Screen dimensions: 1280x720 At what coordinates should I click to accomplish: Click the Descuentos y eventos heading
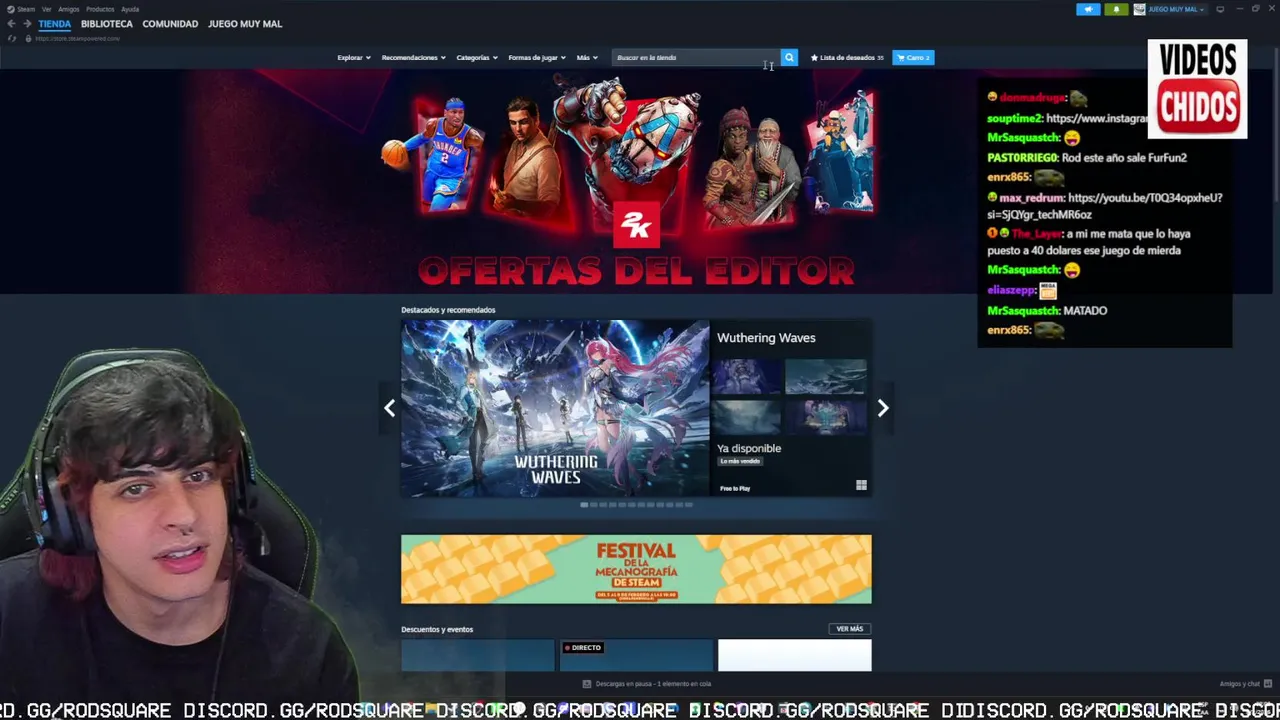pyautogui.click(x=437, y=629)
